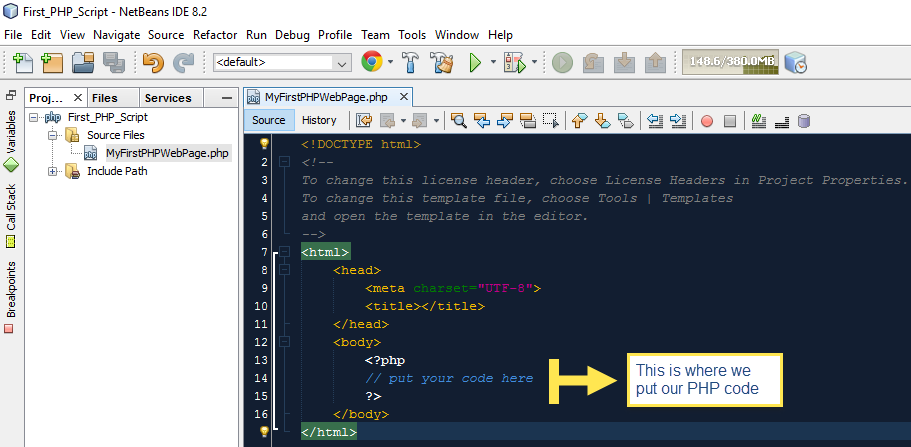The width and height of the screenshot is (911, 447).
Task: Open the Debug Project dropdown arrow
Action: coord(534,62)
